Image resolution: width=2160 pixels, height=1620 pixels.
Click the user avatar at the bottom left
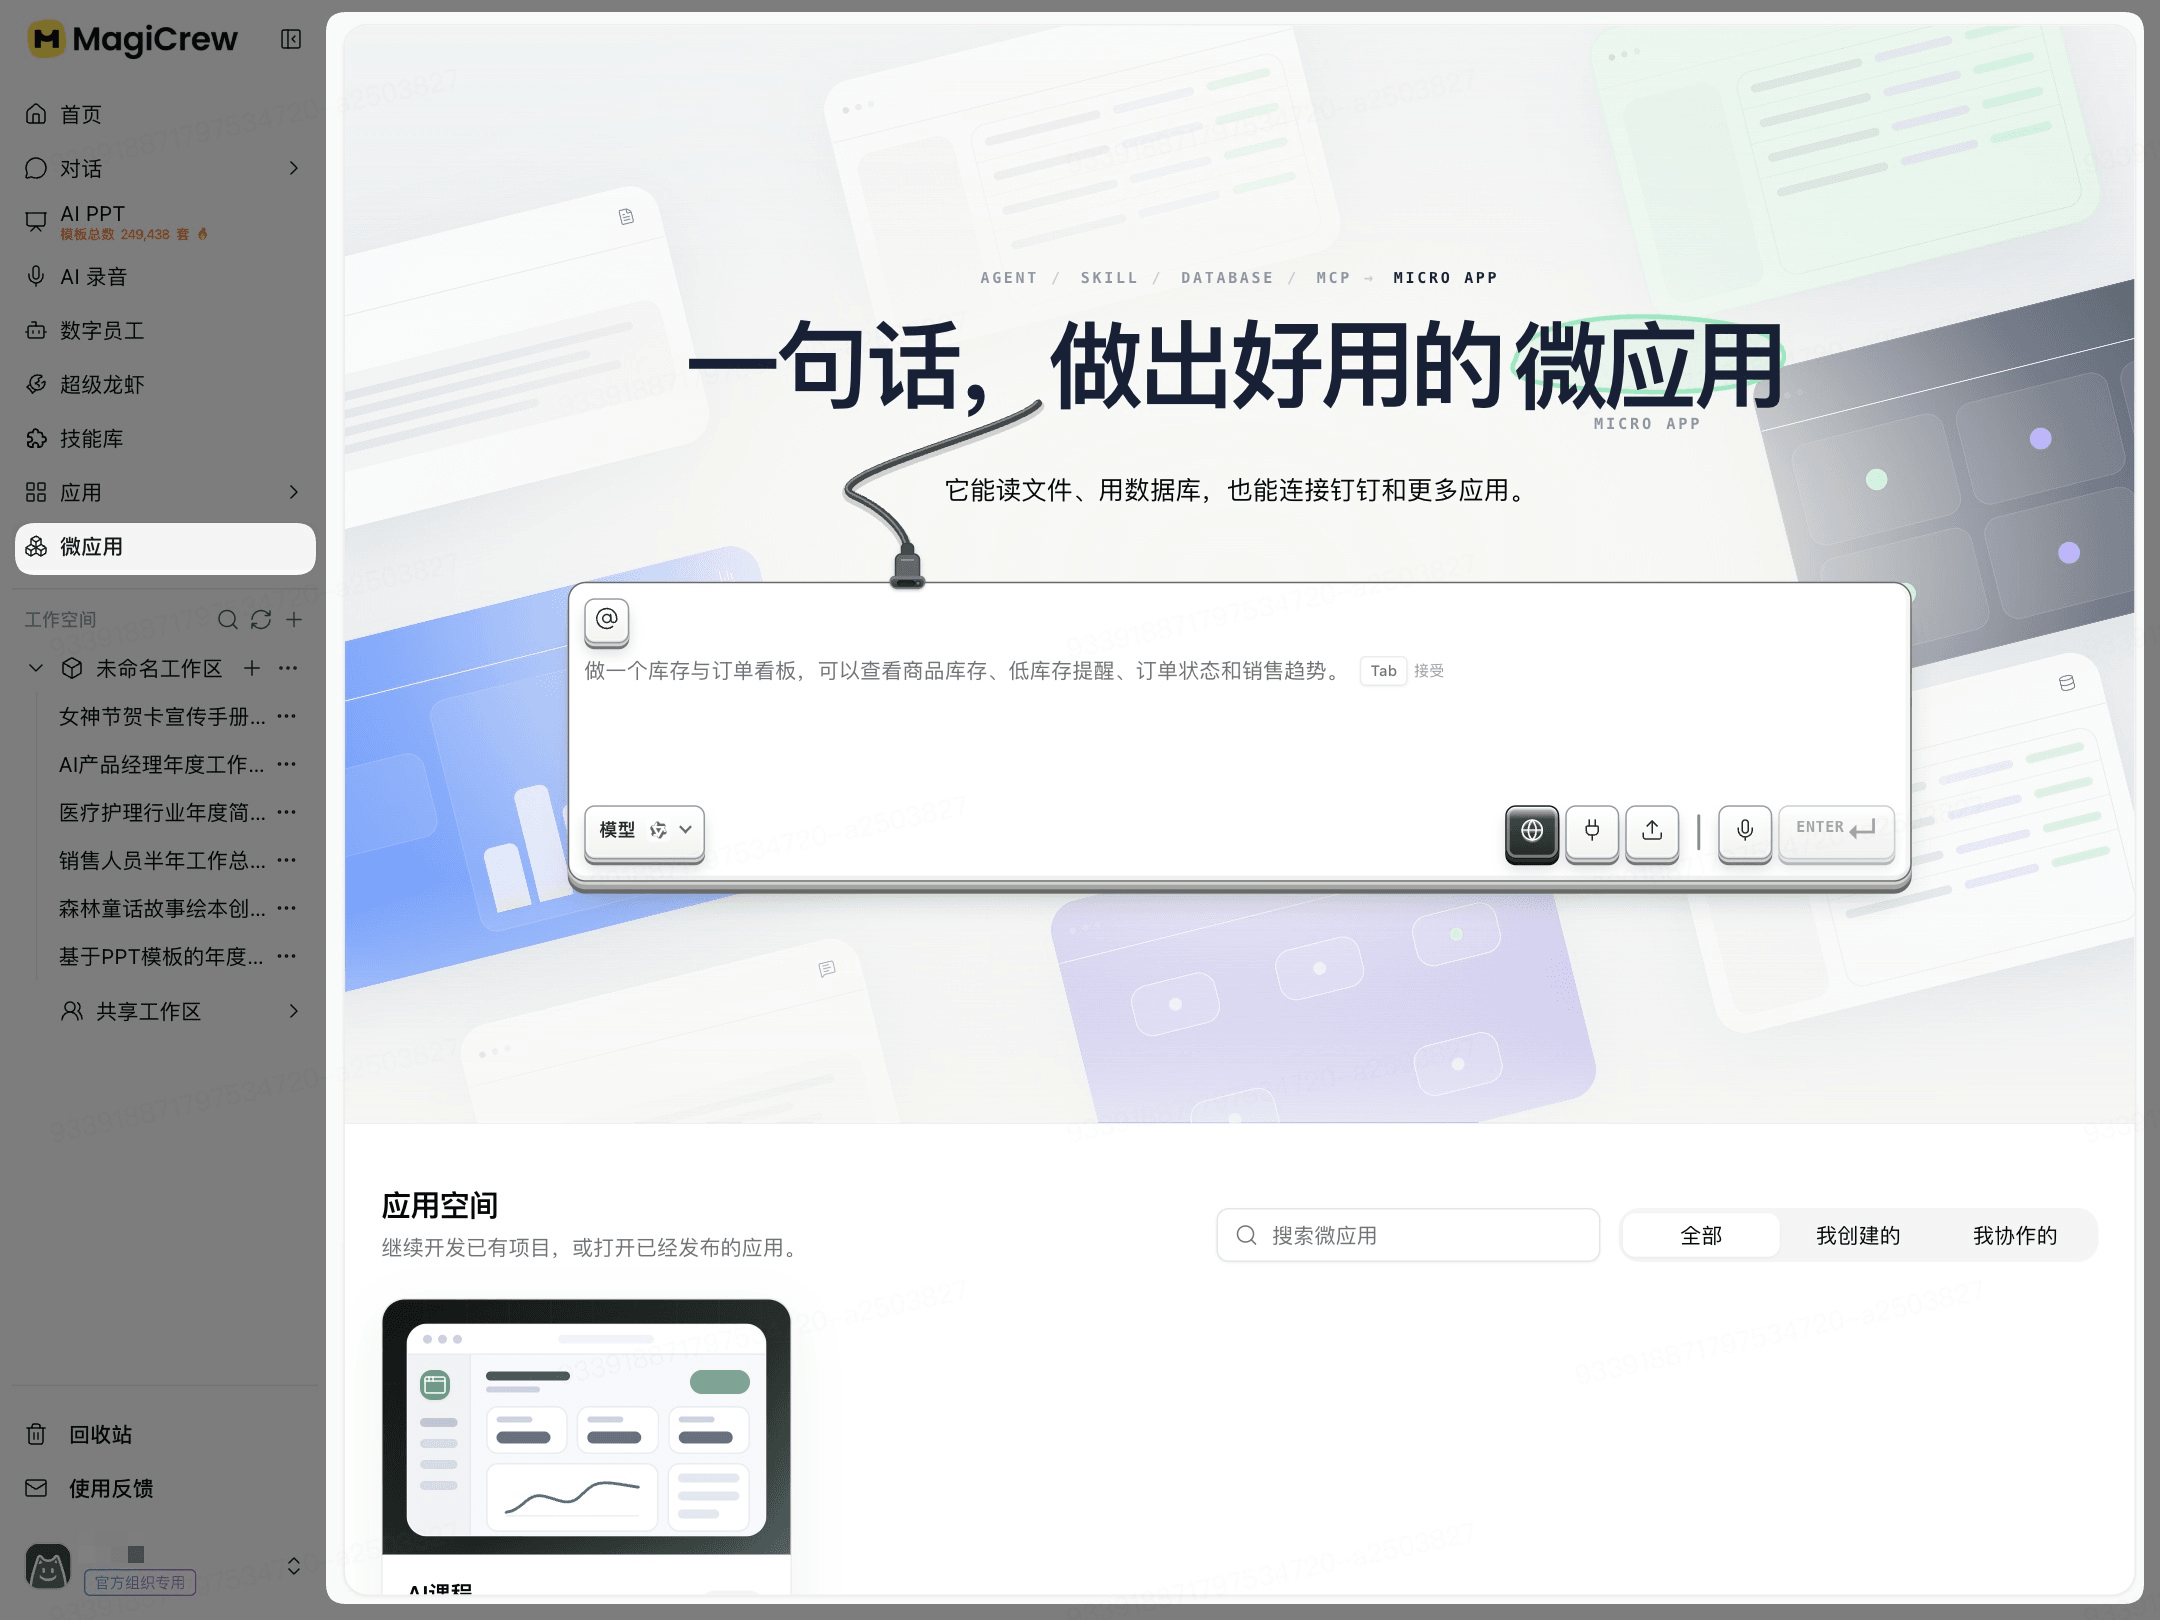click(48, 1567)
